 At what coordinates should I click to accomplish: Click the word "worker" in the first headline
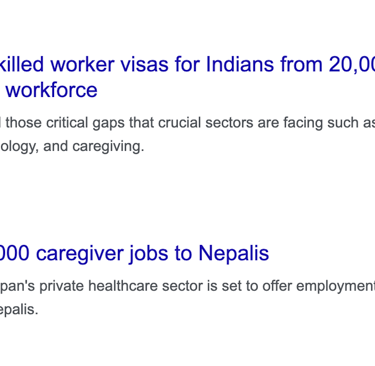coord(82,64)
